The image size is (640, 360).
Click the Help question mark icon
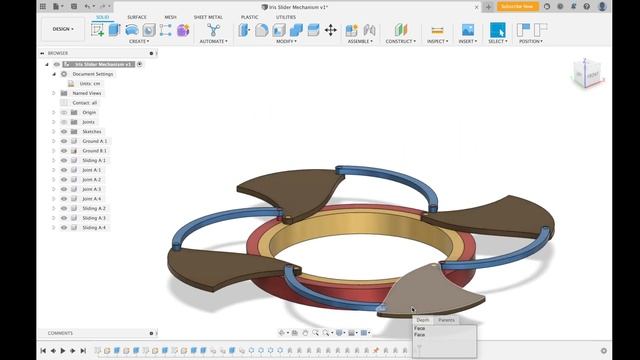pyautogui.click(x=587, y=7)
